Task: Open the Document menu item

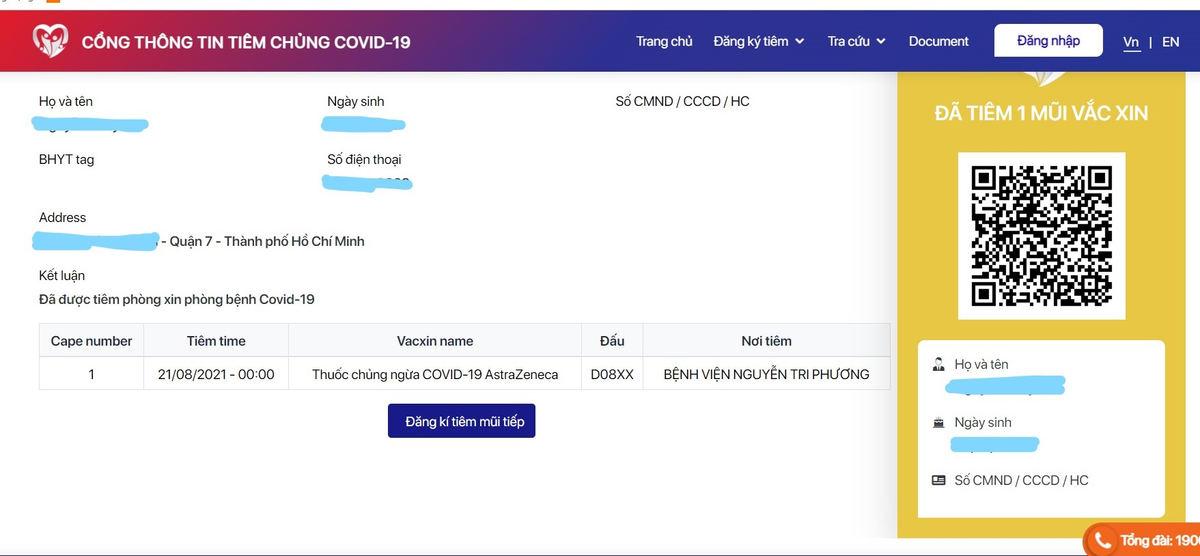Action: 938,42
